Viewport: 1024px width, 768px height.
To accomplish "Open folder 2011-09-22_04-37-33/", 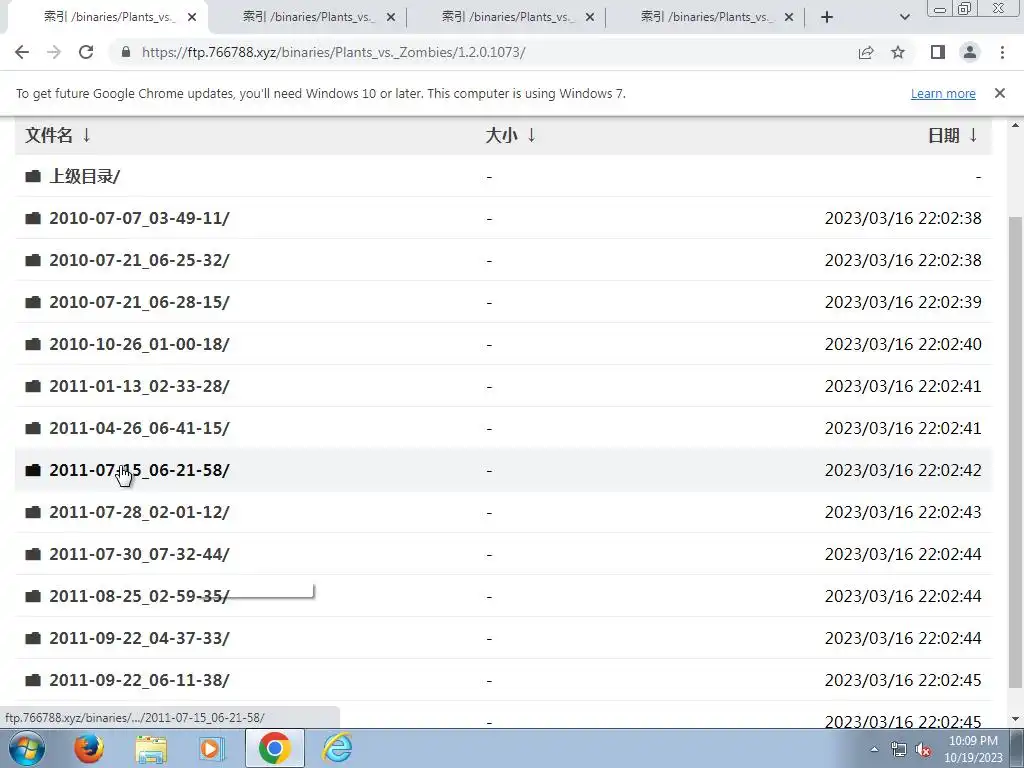I will point(139,638).
